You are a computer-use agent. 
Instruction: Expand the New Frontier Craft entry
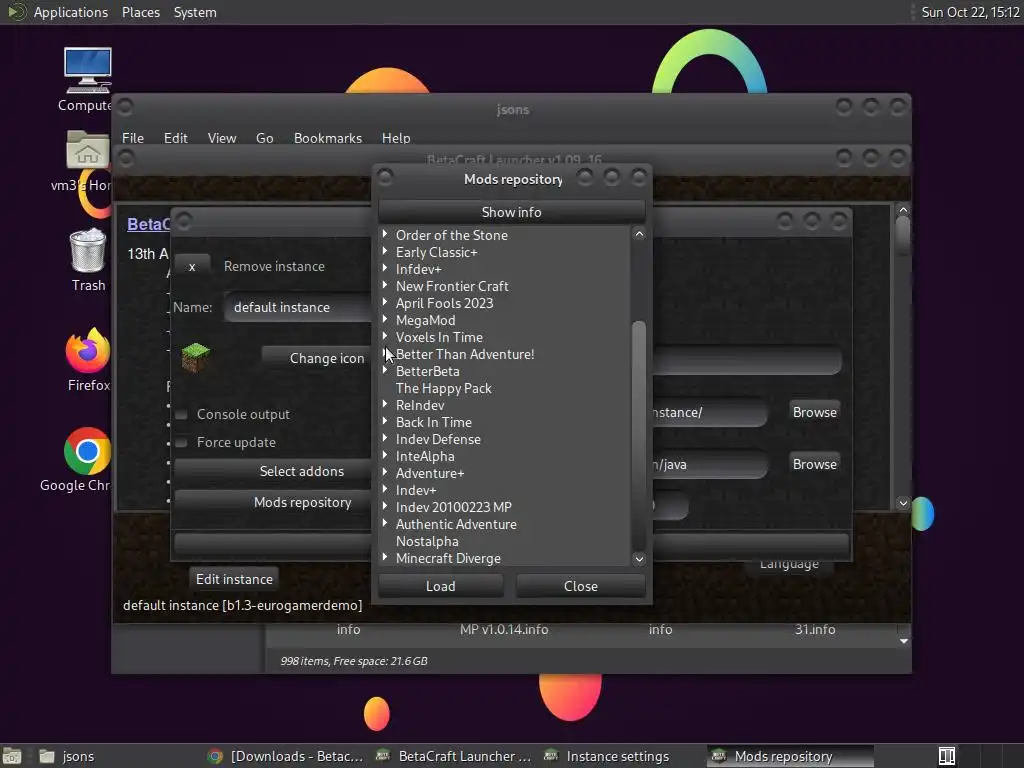[385, 285]
